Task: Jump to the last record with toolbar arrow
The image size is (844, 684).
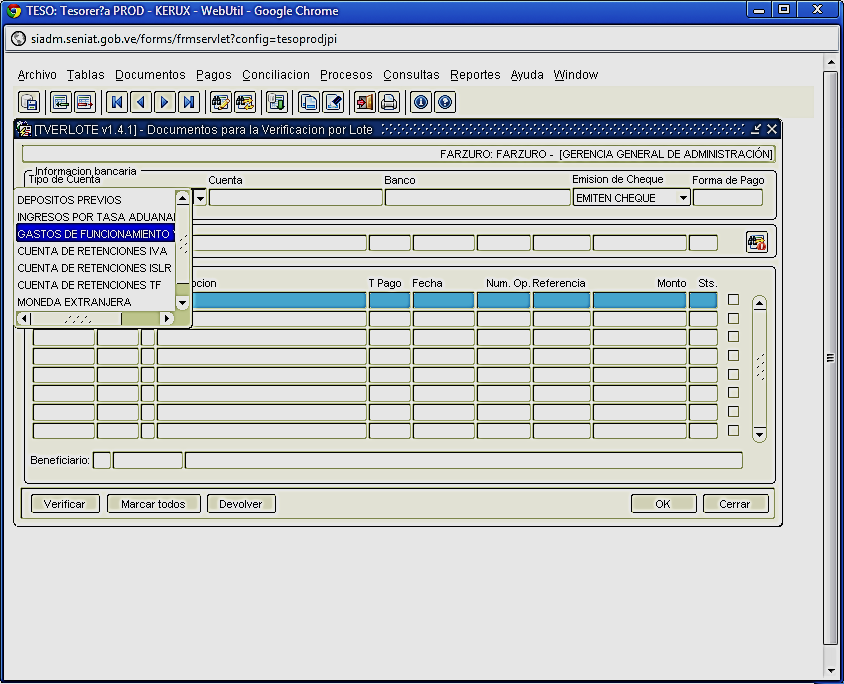Action: (189, 102)
